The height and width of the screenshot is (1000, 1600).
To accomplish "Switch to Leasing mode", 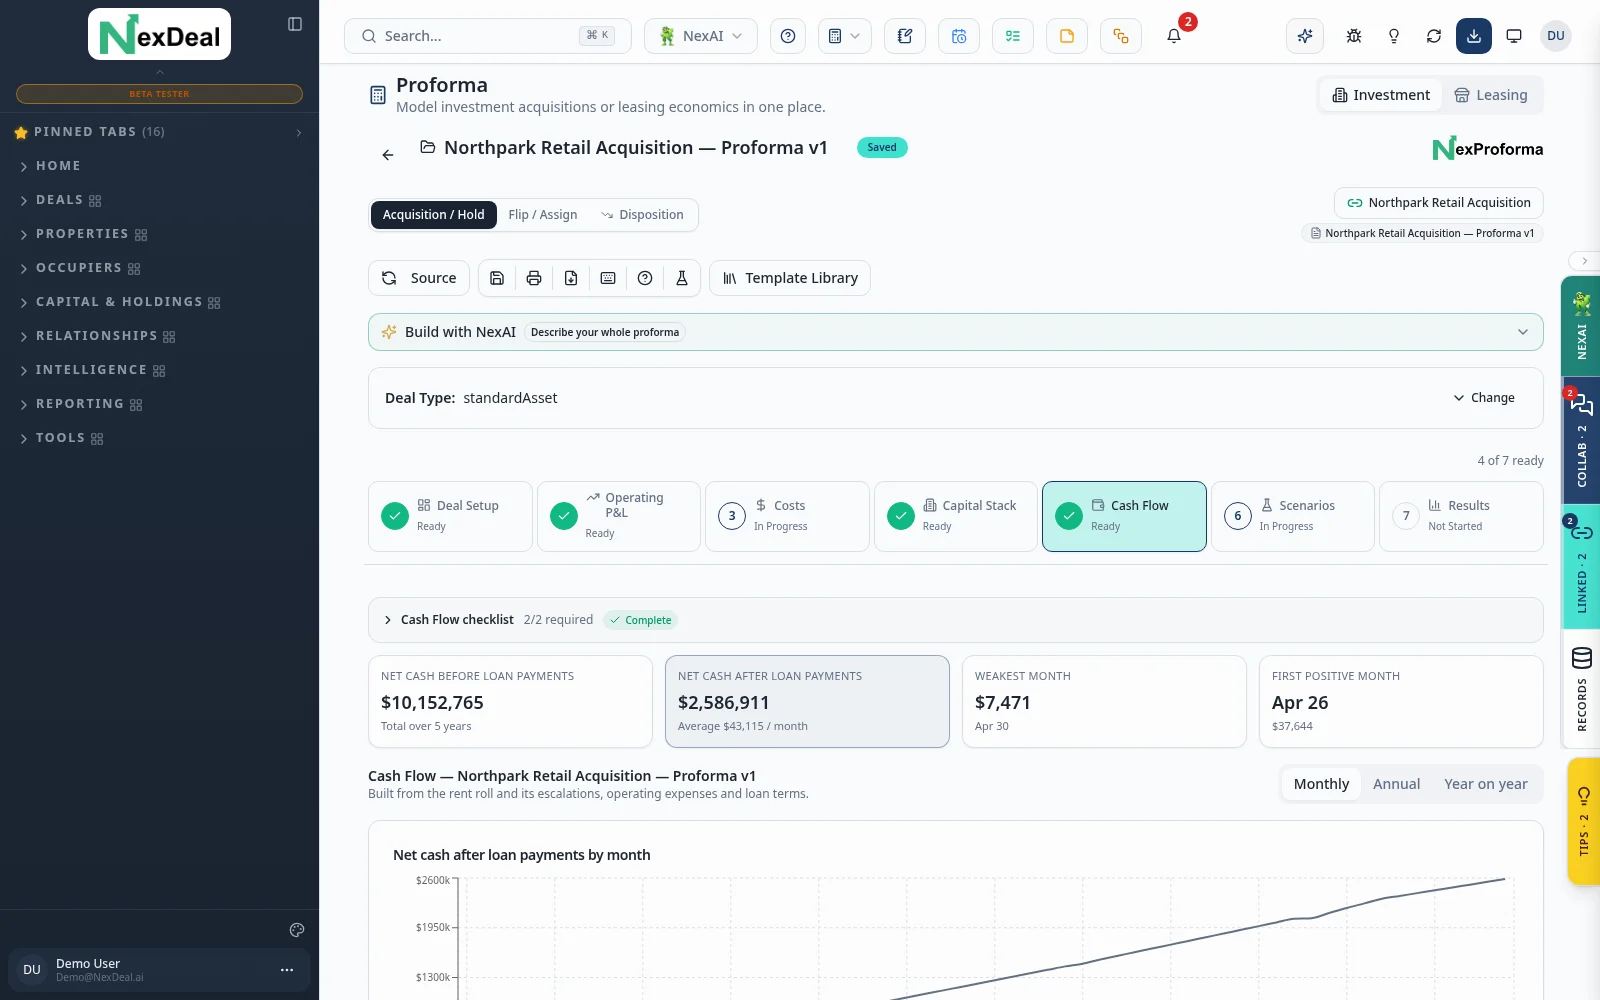I will click(1490, 95).
